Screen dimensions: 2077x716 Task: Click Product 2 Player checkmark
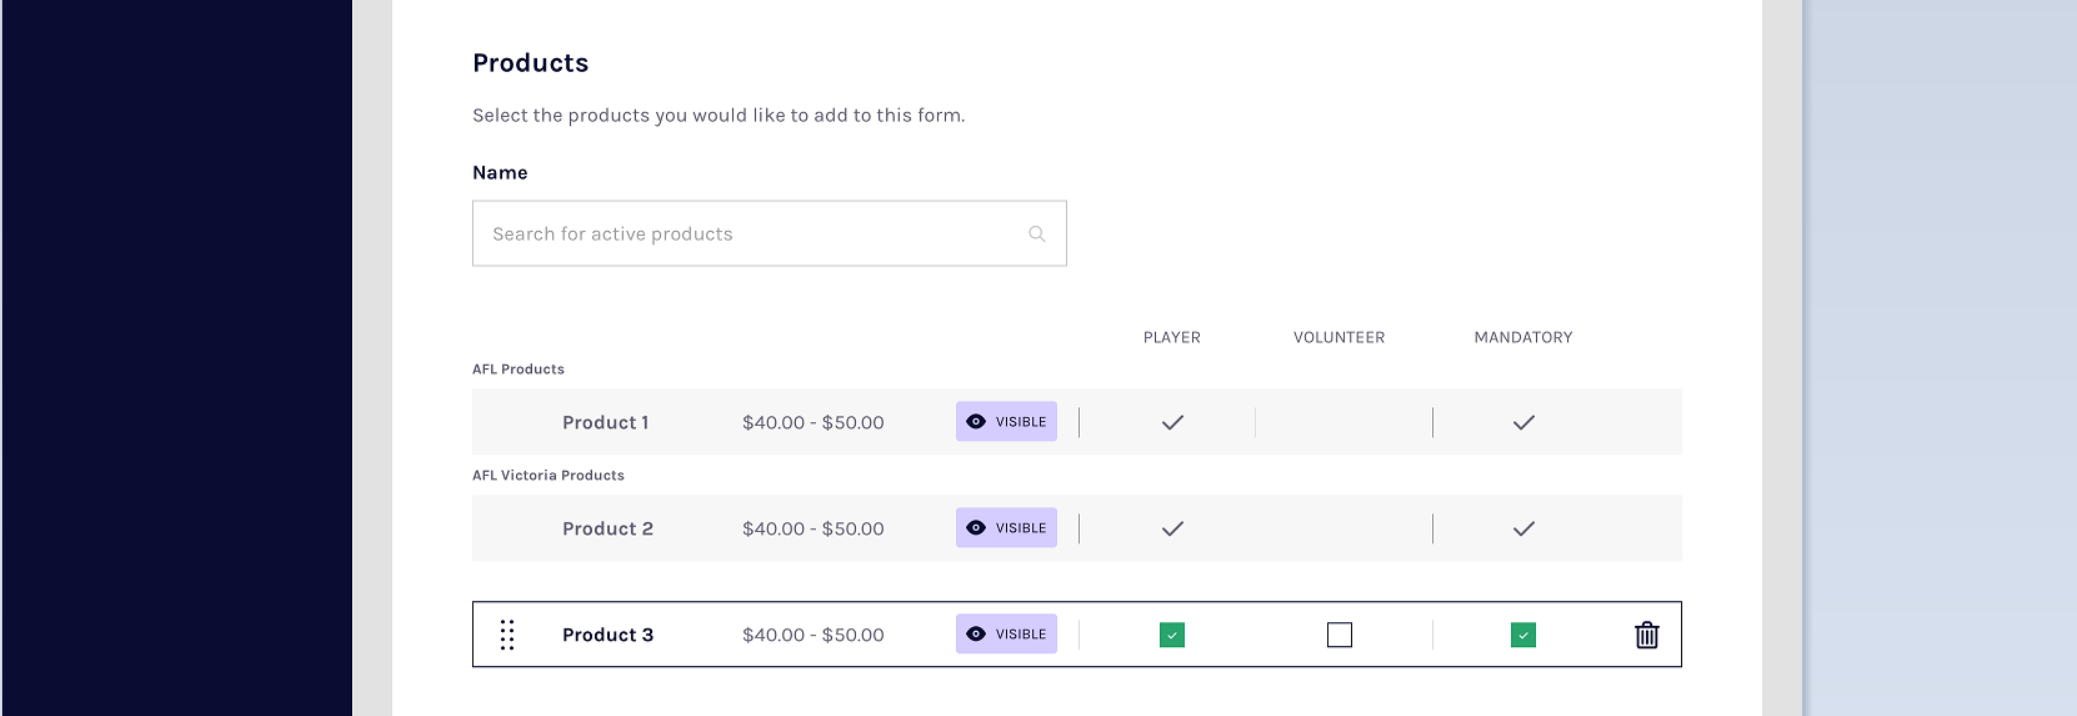pos(1172,528)
